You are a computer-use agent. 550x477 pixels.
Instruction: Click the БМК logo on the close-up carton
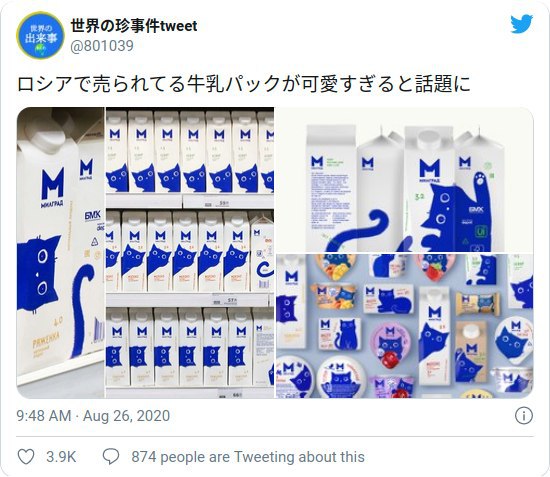[x=92, y=214]
